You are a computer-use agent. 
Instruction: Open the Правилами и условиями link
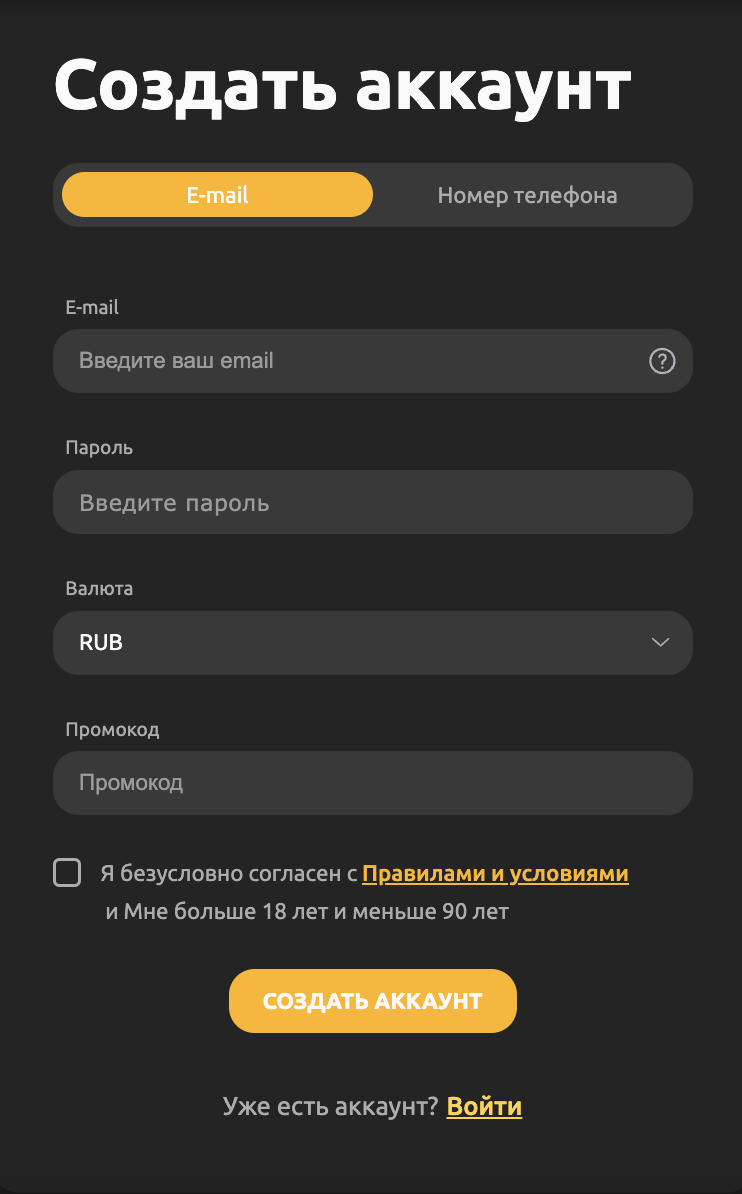[x=495, y=873]
